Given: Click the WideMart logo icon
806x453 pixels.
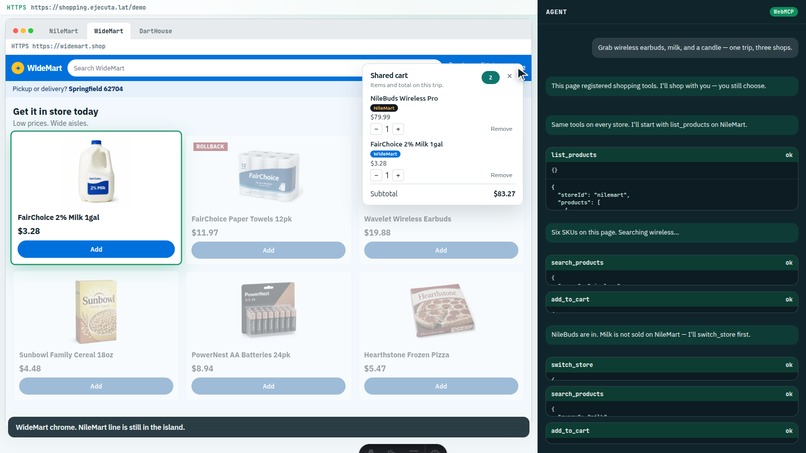Looking at the screenshot, I should pyautogui.click(x=17, y=68).
